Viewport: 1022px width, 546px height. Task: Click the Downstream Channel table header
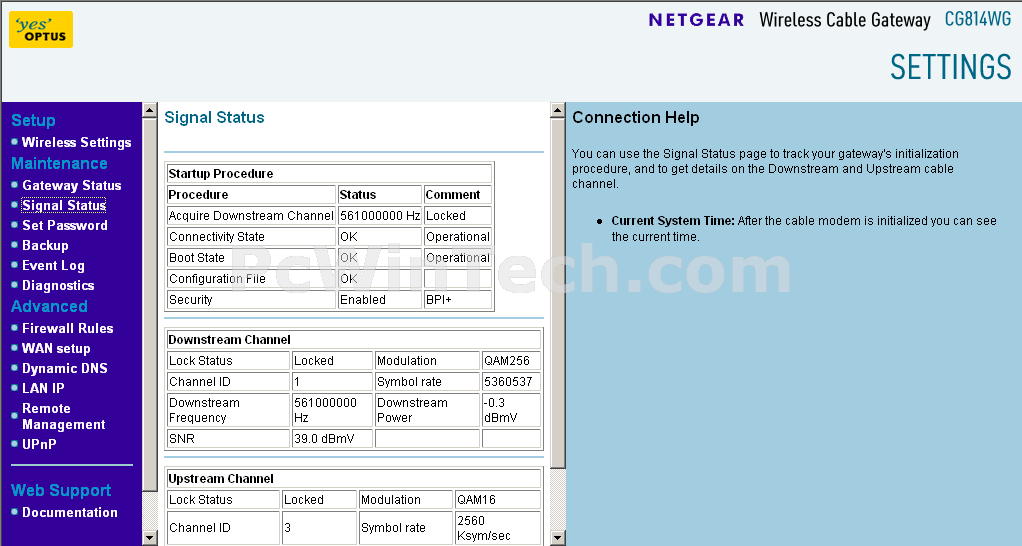(x=354, y=339)
